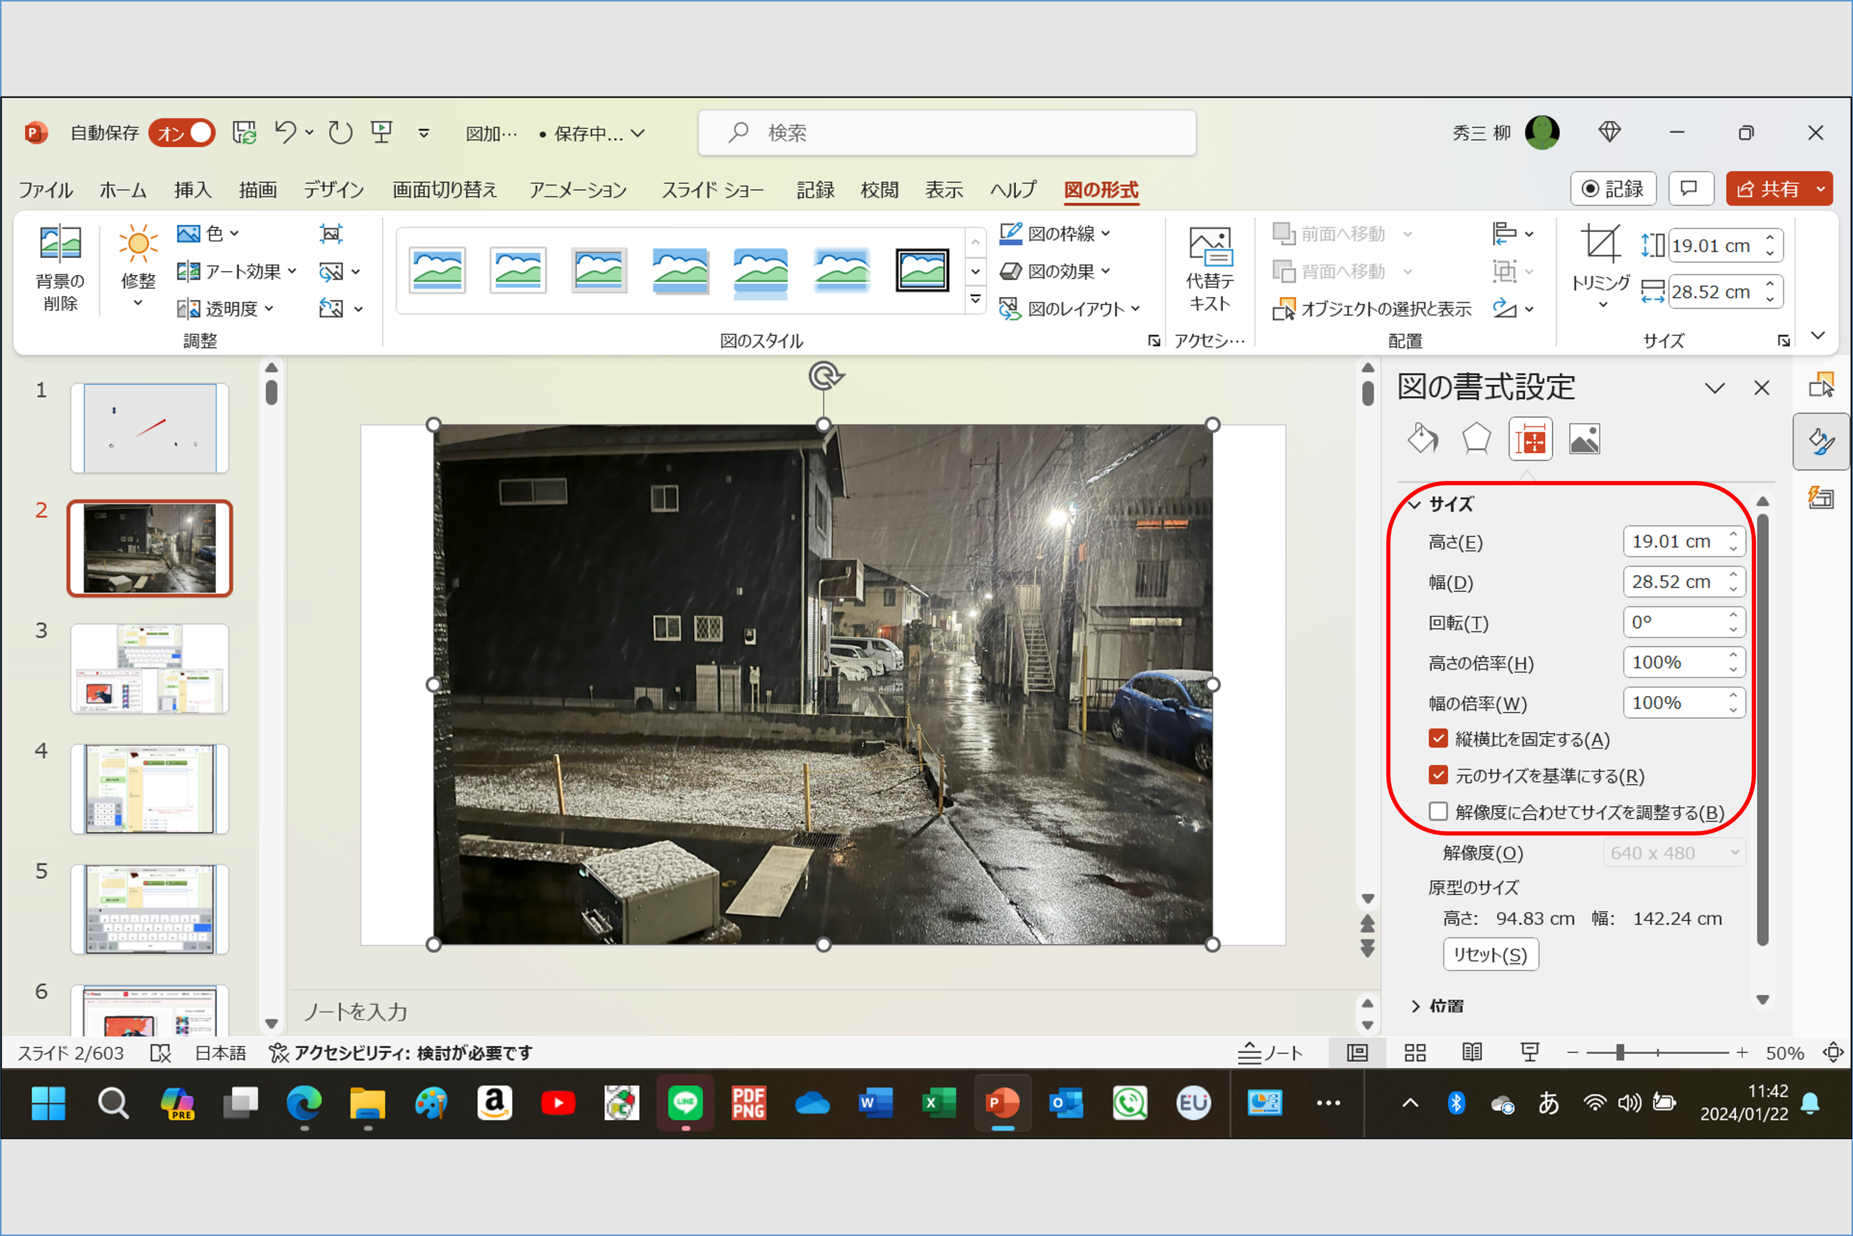Click the fit slide to window icon
The width and height of the screenshot is (1853, 1236).
[1833, 1052]
